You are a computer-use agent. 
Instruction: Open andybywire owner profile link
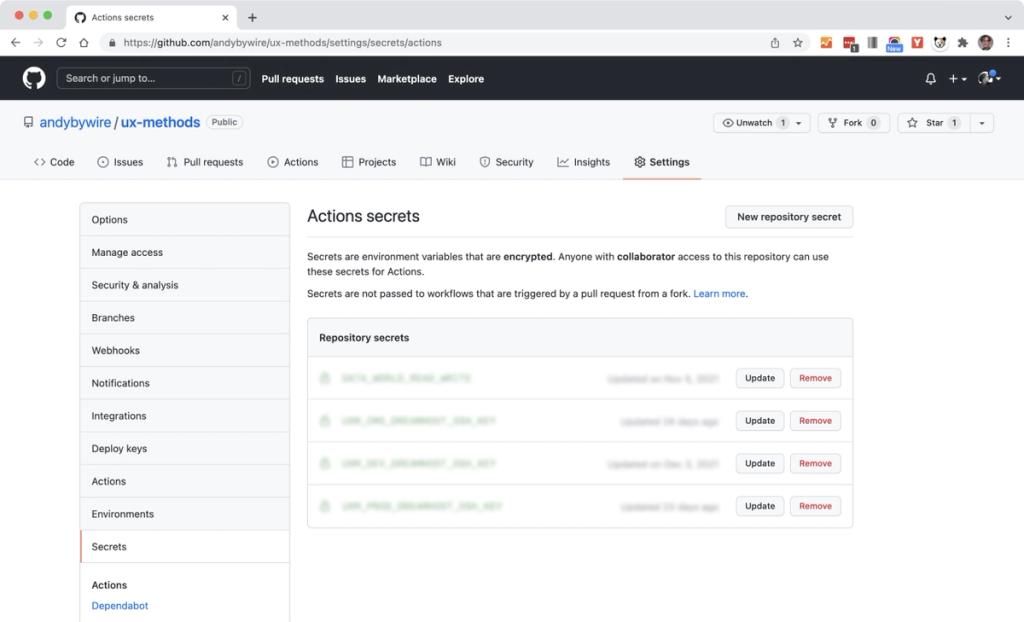(x=75, y=122)
